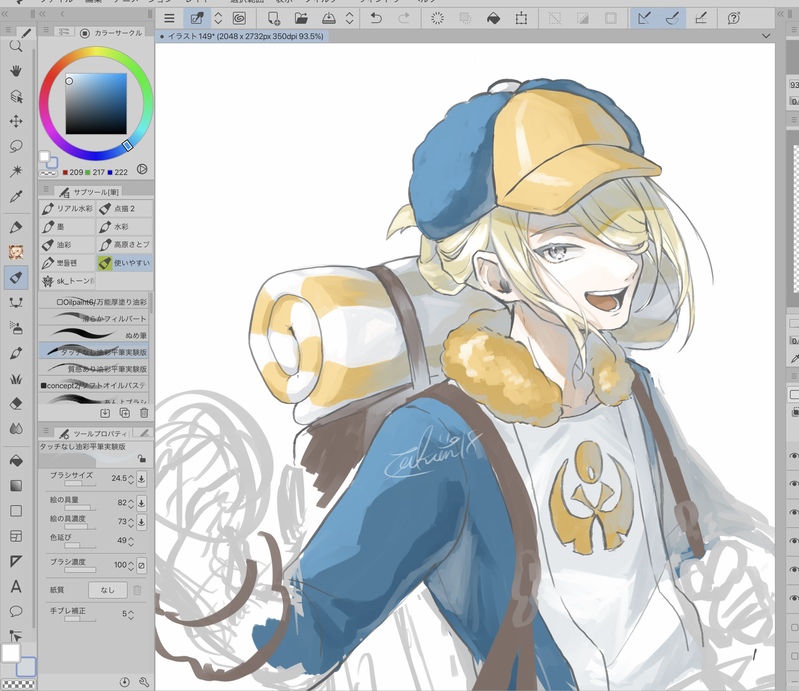Click the 色延び value stepper arrows
The image size is (799, 691).
coord(131,541)
